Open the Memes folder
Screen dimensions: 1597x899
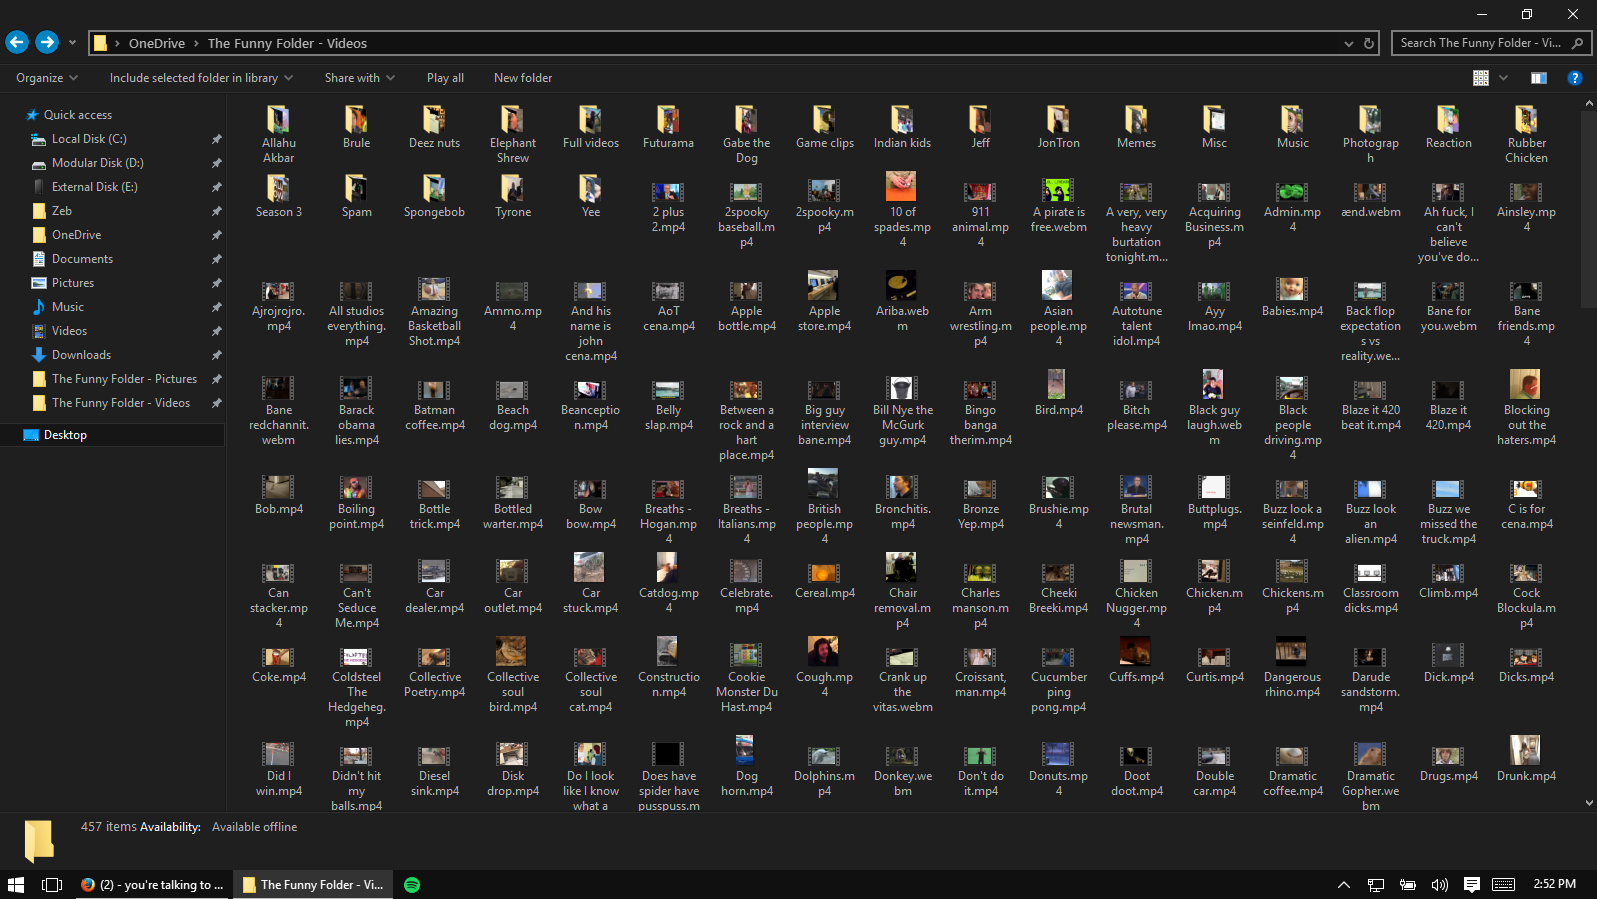pos(1136,128)
